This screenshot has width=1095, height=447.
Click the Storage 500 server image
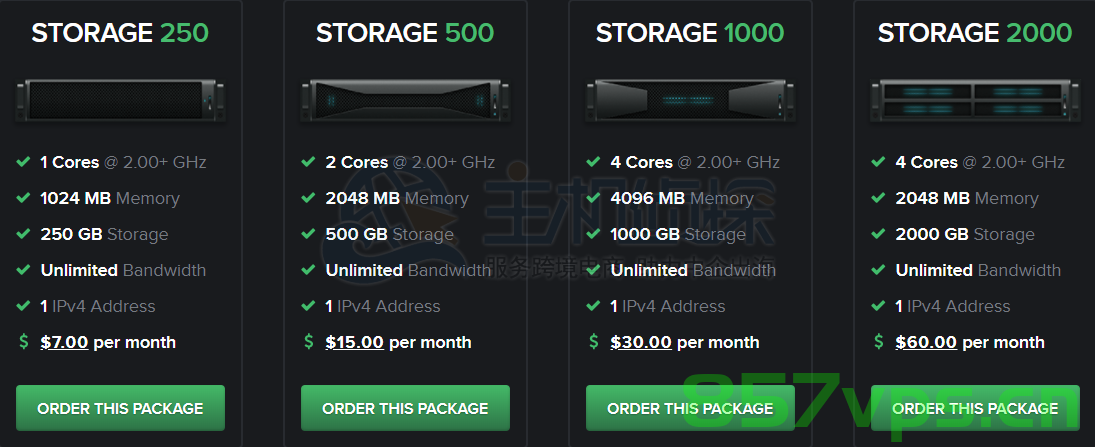pos(405,100)
